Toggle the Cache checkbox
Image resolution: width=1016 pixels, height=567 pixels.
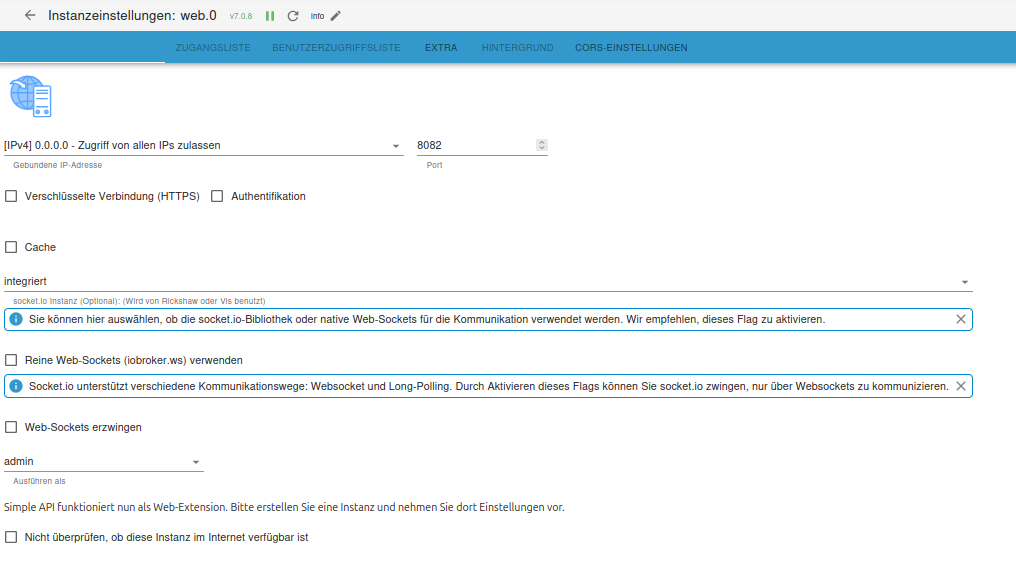click(11, 247)
